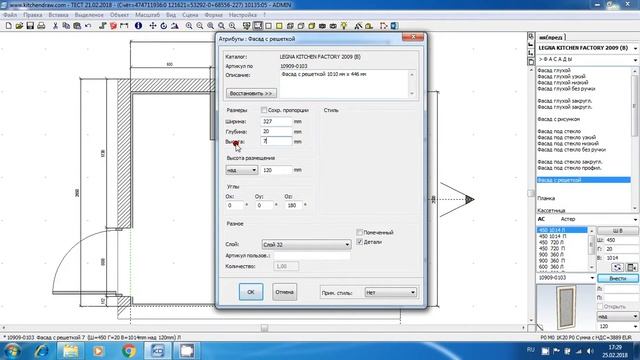The image size is (640, 360).
Task: Open the 'ФАСАДЫ' section dropdown
Action: tap(587, 60)
